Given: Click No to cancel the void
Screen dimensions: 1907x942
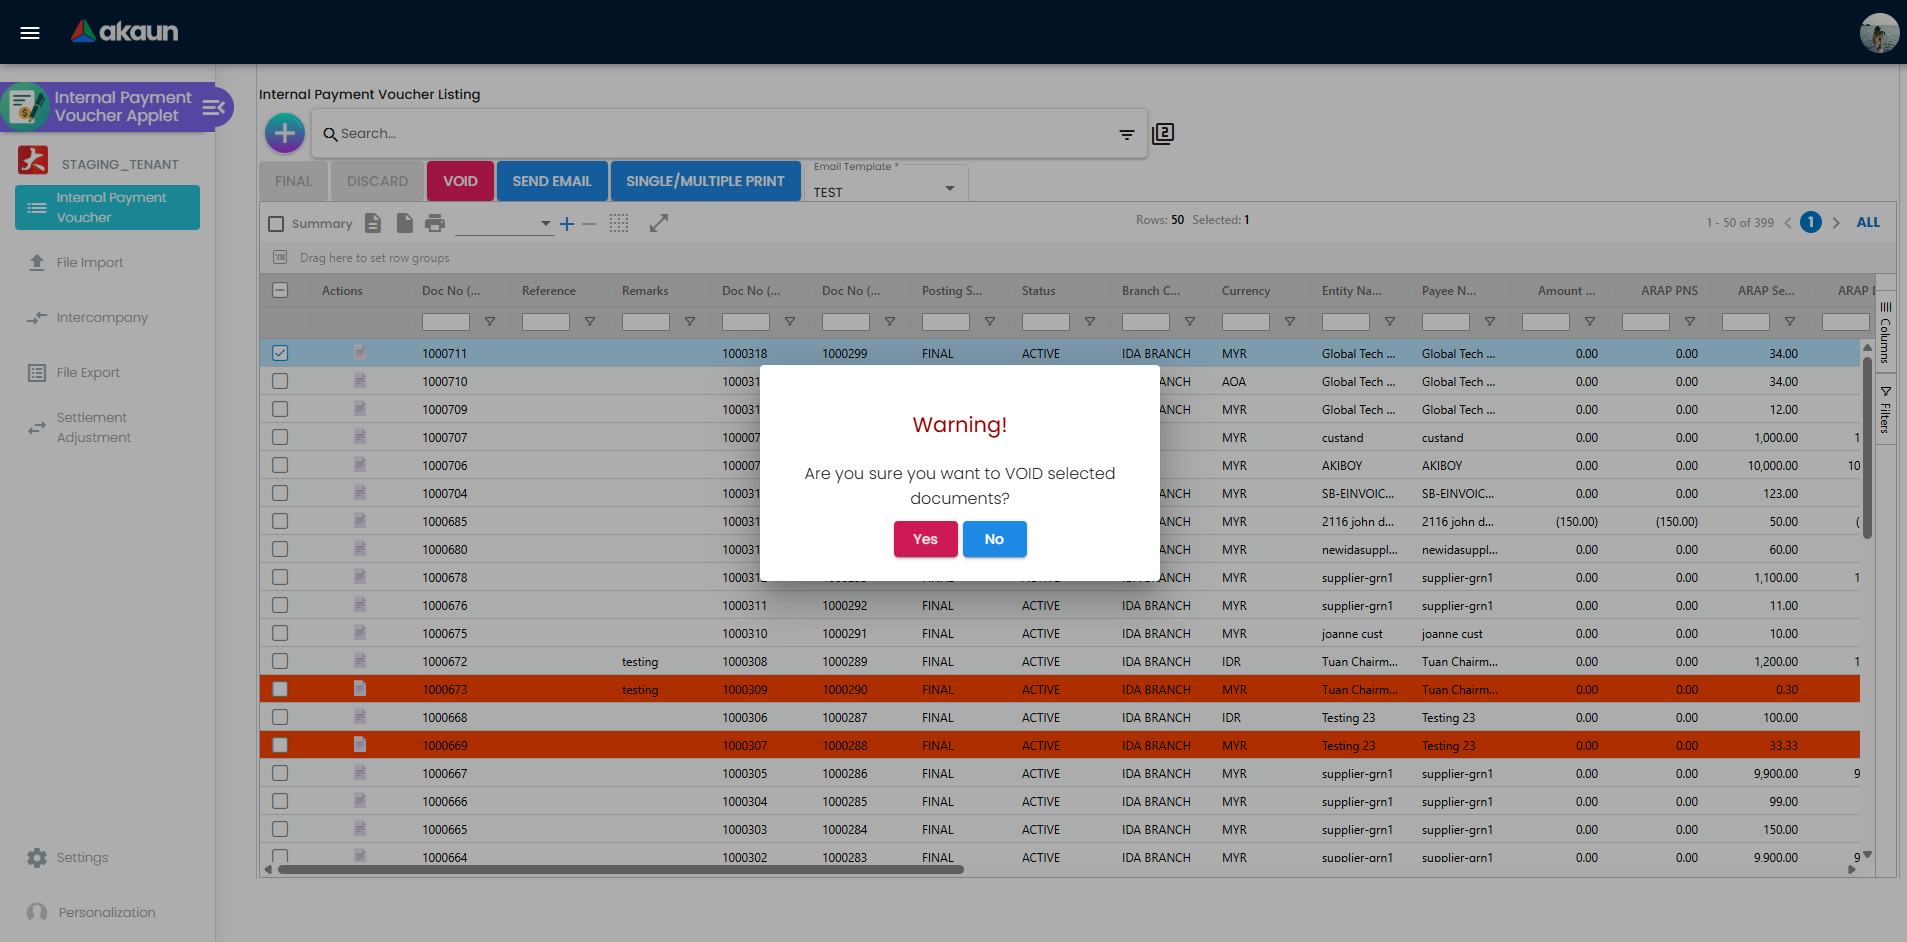Looking at the screenshot, I should coord(994,539).
